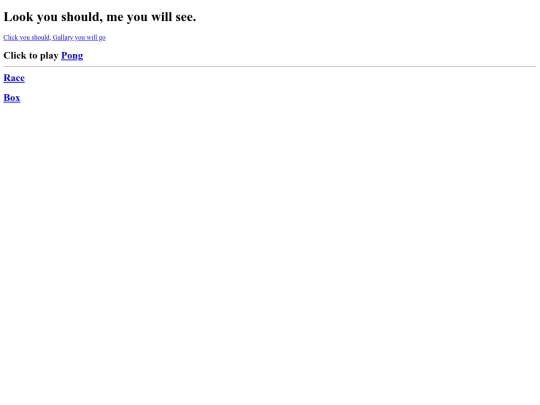The height and width of the screenshot is (405, 540).
Task: Follow the 'Click you should, Gallary you will go' link
Action: point(54,38)
